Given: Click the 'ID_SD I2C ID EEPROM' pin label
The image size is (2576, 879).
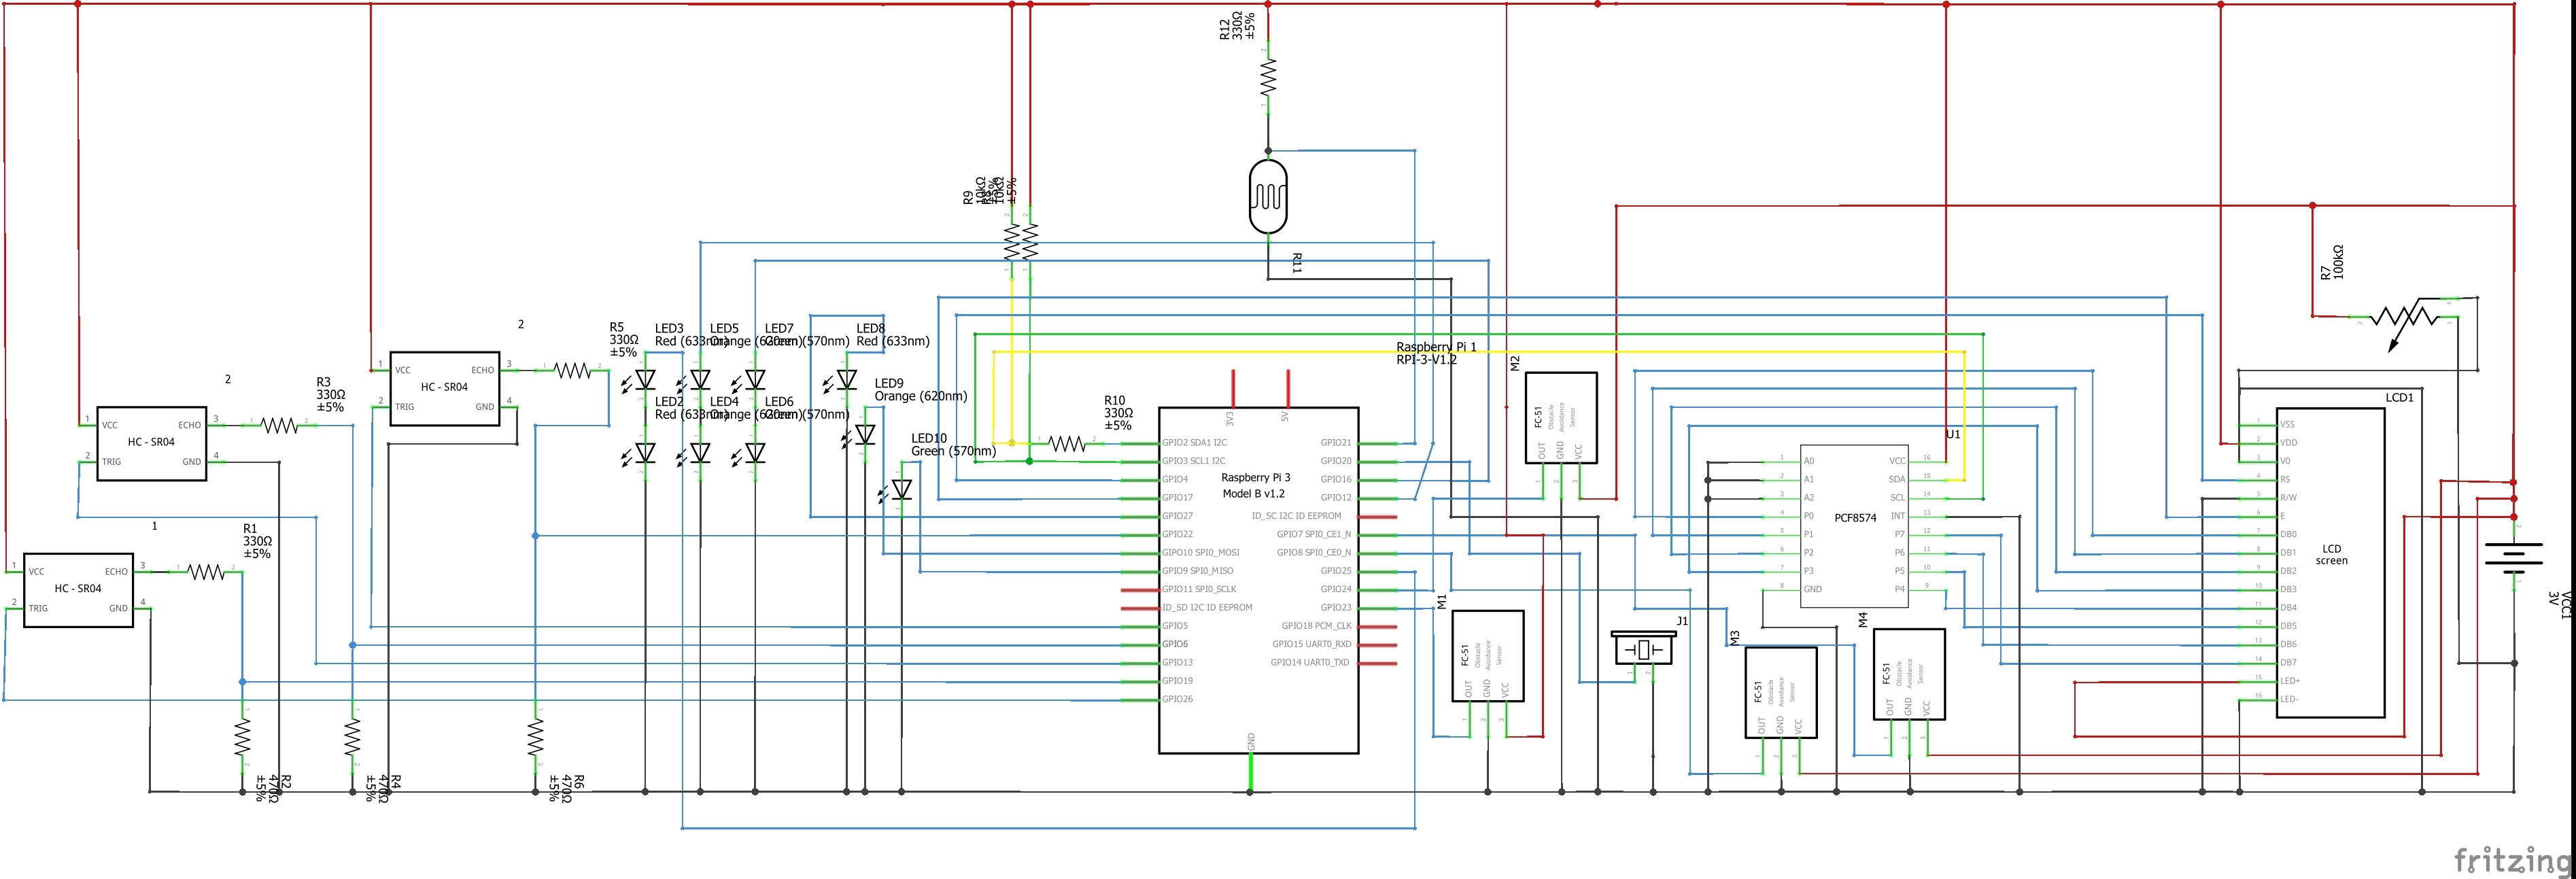Looking at the screenshot, I should coord(1207,607).
